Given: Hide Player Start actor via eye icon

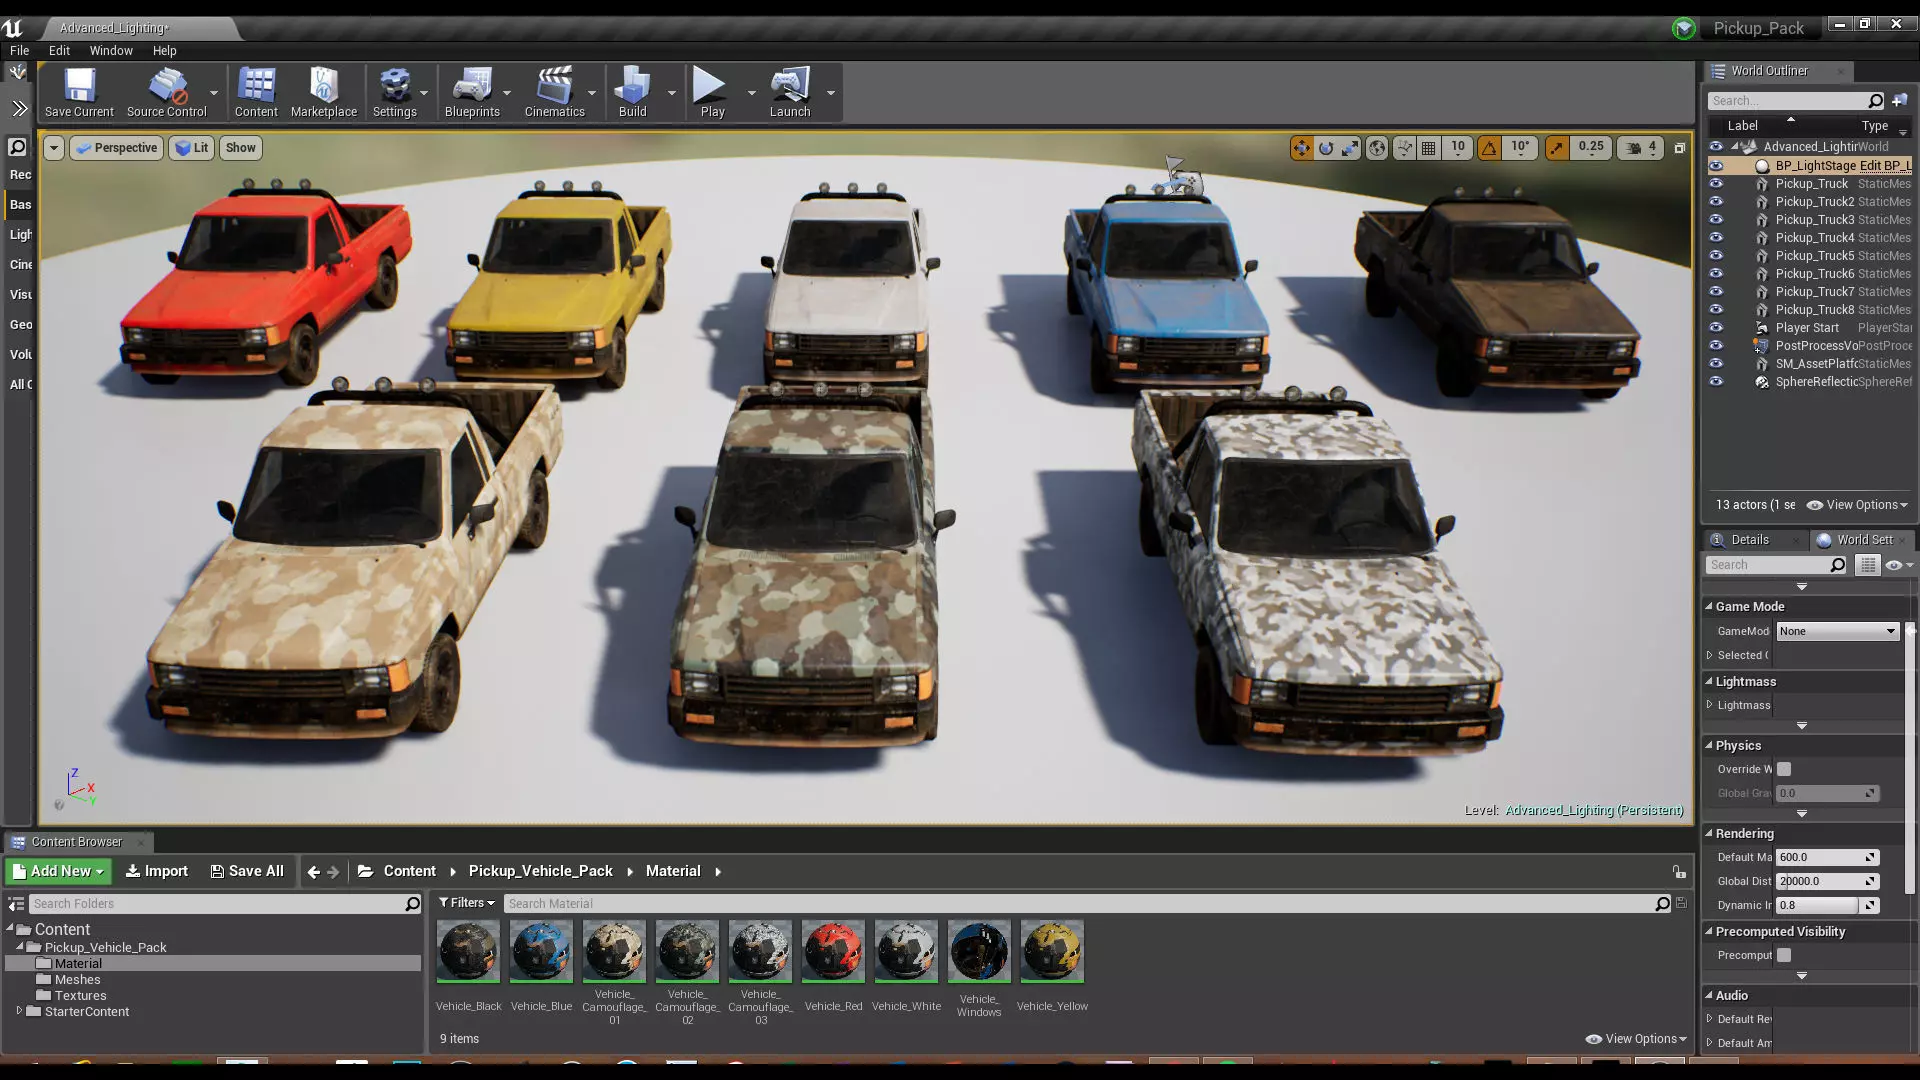Looking at the screenshot, I should click(x=1716, y=328).
